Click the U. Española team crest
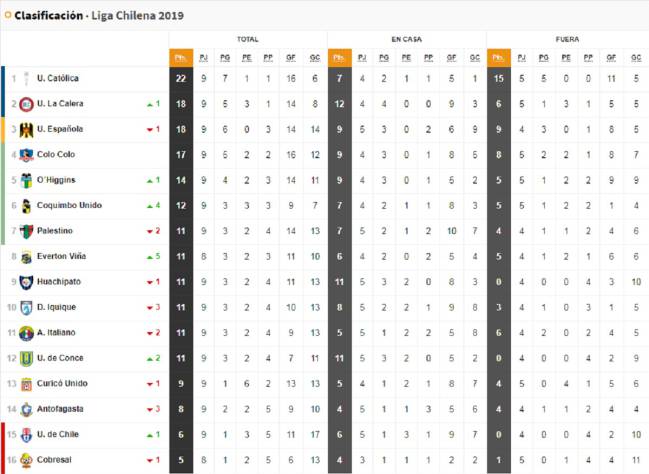Viewport: 649px width, 474px height. click(x=25, y=130)
